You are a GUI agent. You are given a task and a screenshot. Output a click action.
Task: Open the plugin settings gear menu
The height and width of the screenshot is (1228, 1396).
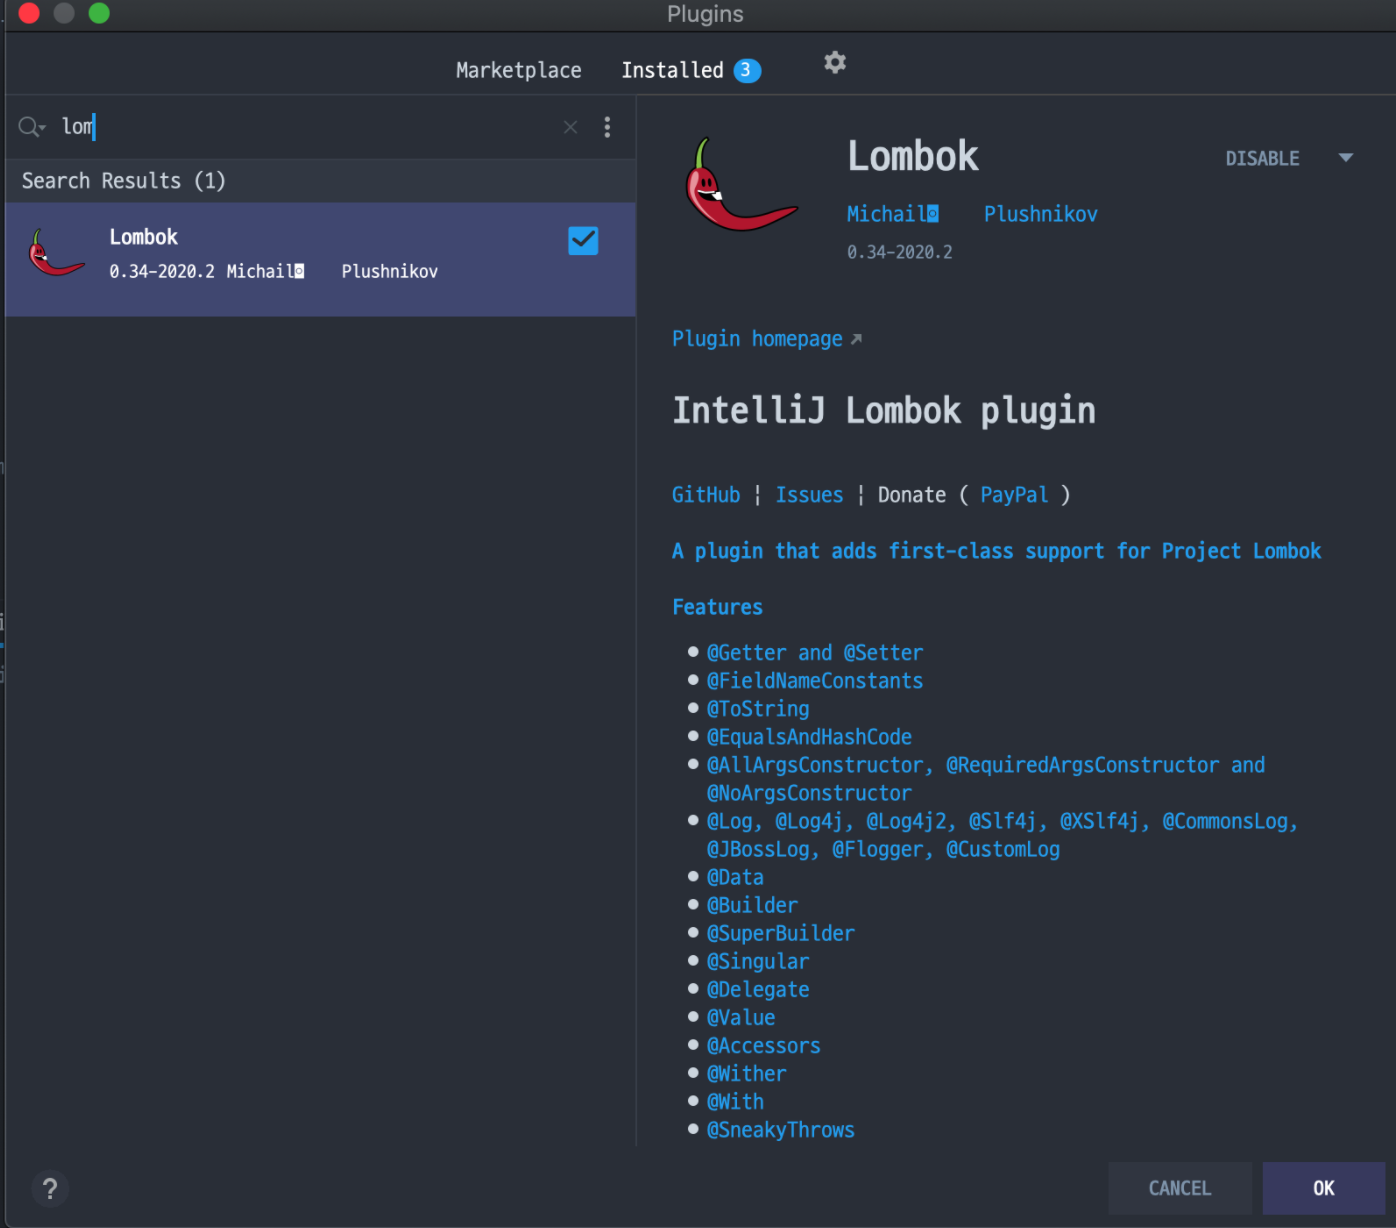tap(835, 63)
